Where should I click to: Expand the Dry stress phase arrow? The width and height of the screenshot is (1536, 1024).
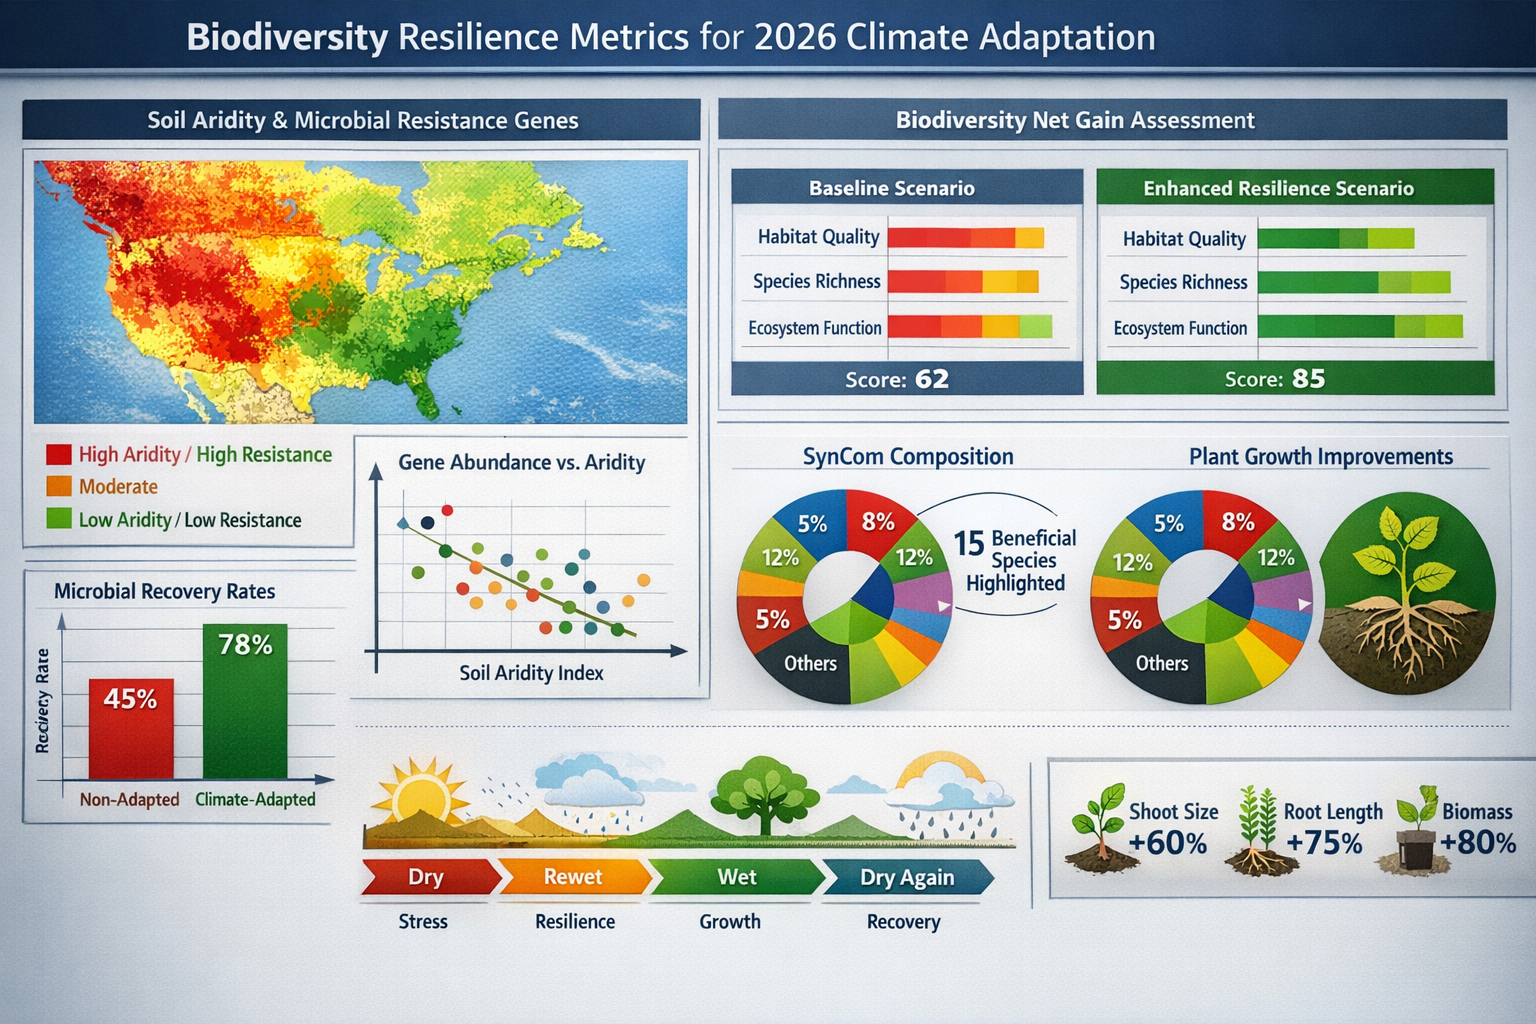[428, 877]
